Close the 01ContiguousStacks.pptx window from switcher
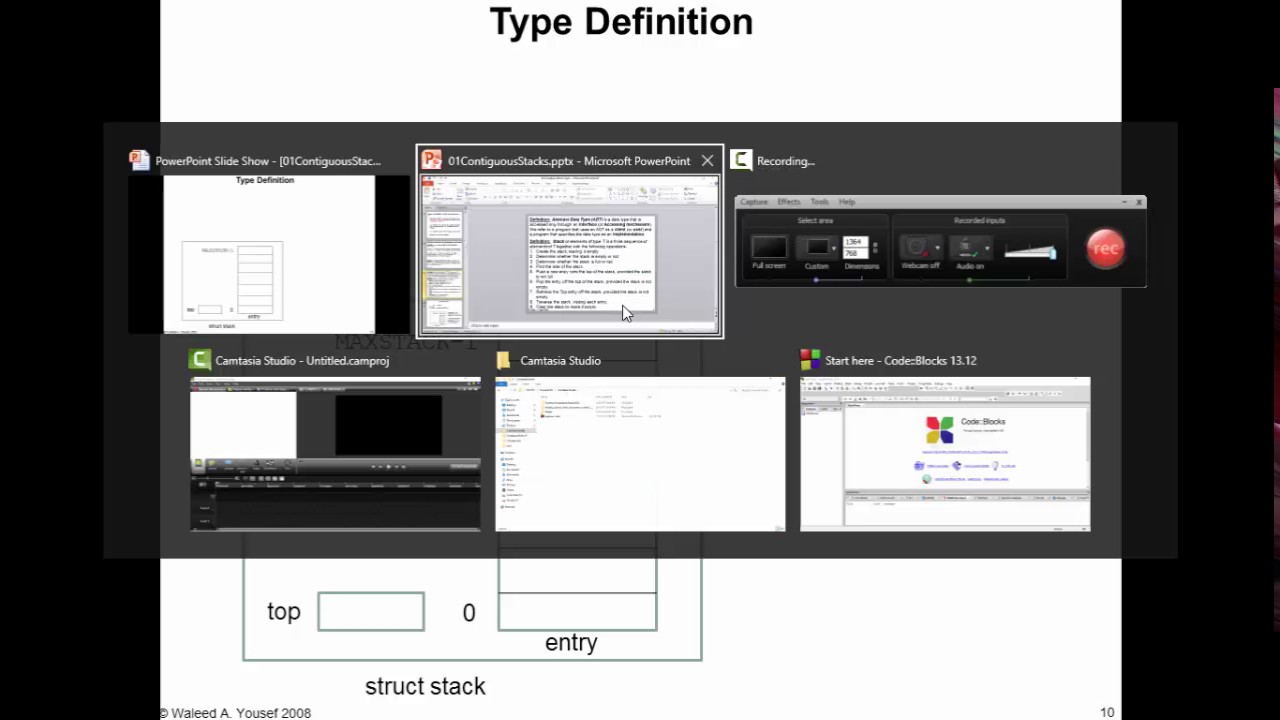Image resolution: width=1280 pixels, height=720 pixels. click(x=707, y=161)
